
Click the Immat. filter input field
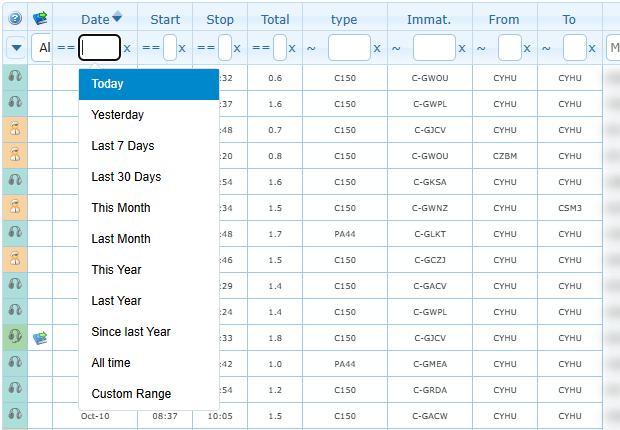pyautogui.click(x=434, y=47)
